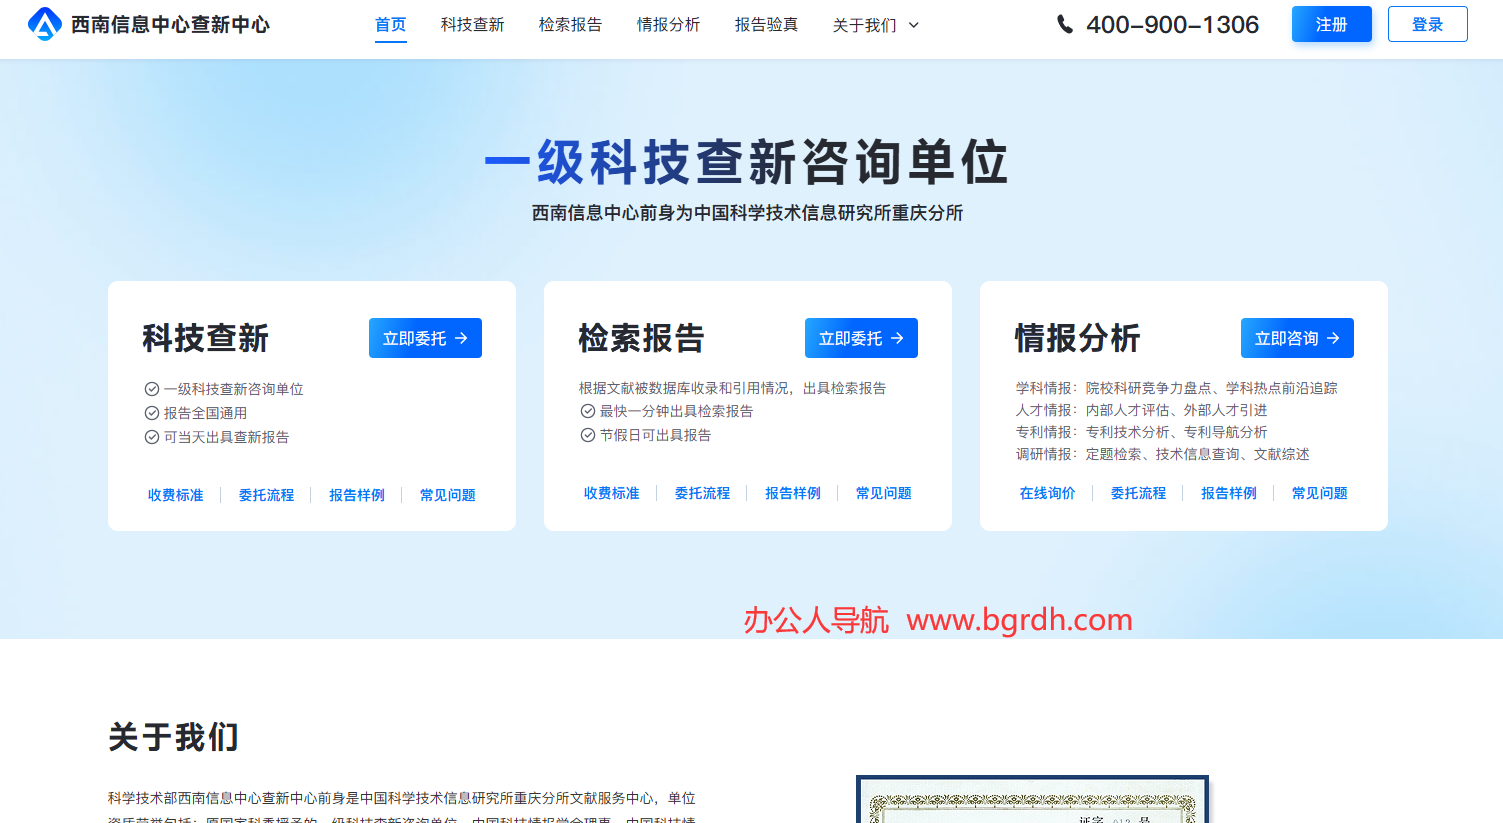Open 在线询价 under 情报分析
1503x823 pixels.
pos(1047,493)
